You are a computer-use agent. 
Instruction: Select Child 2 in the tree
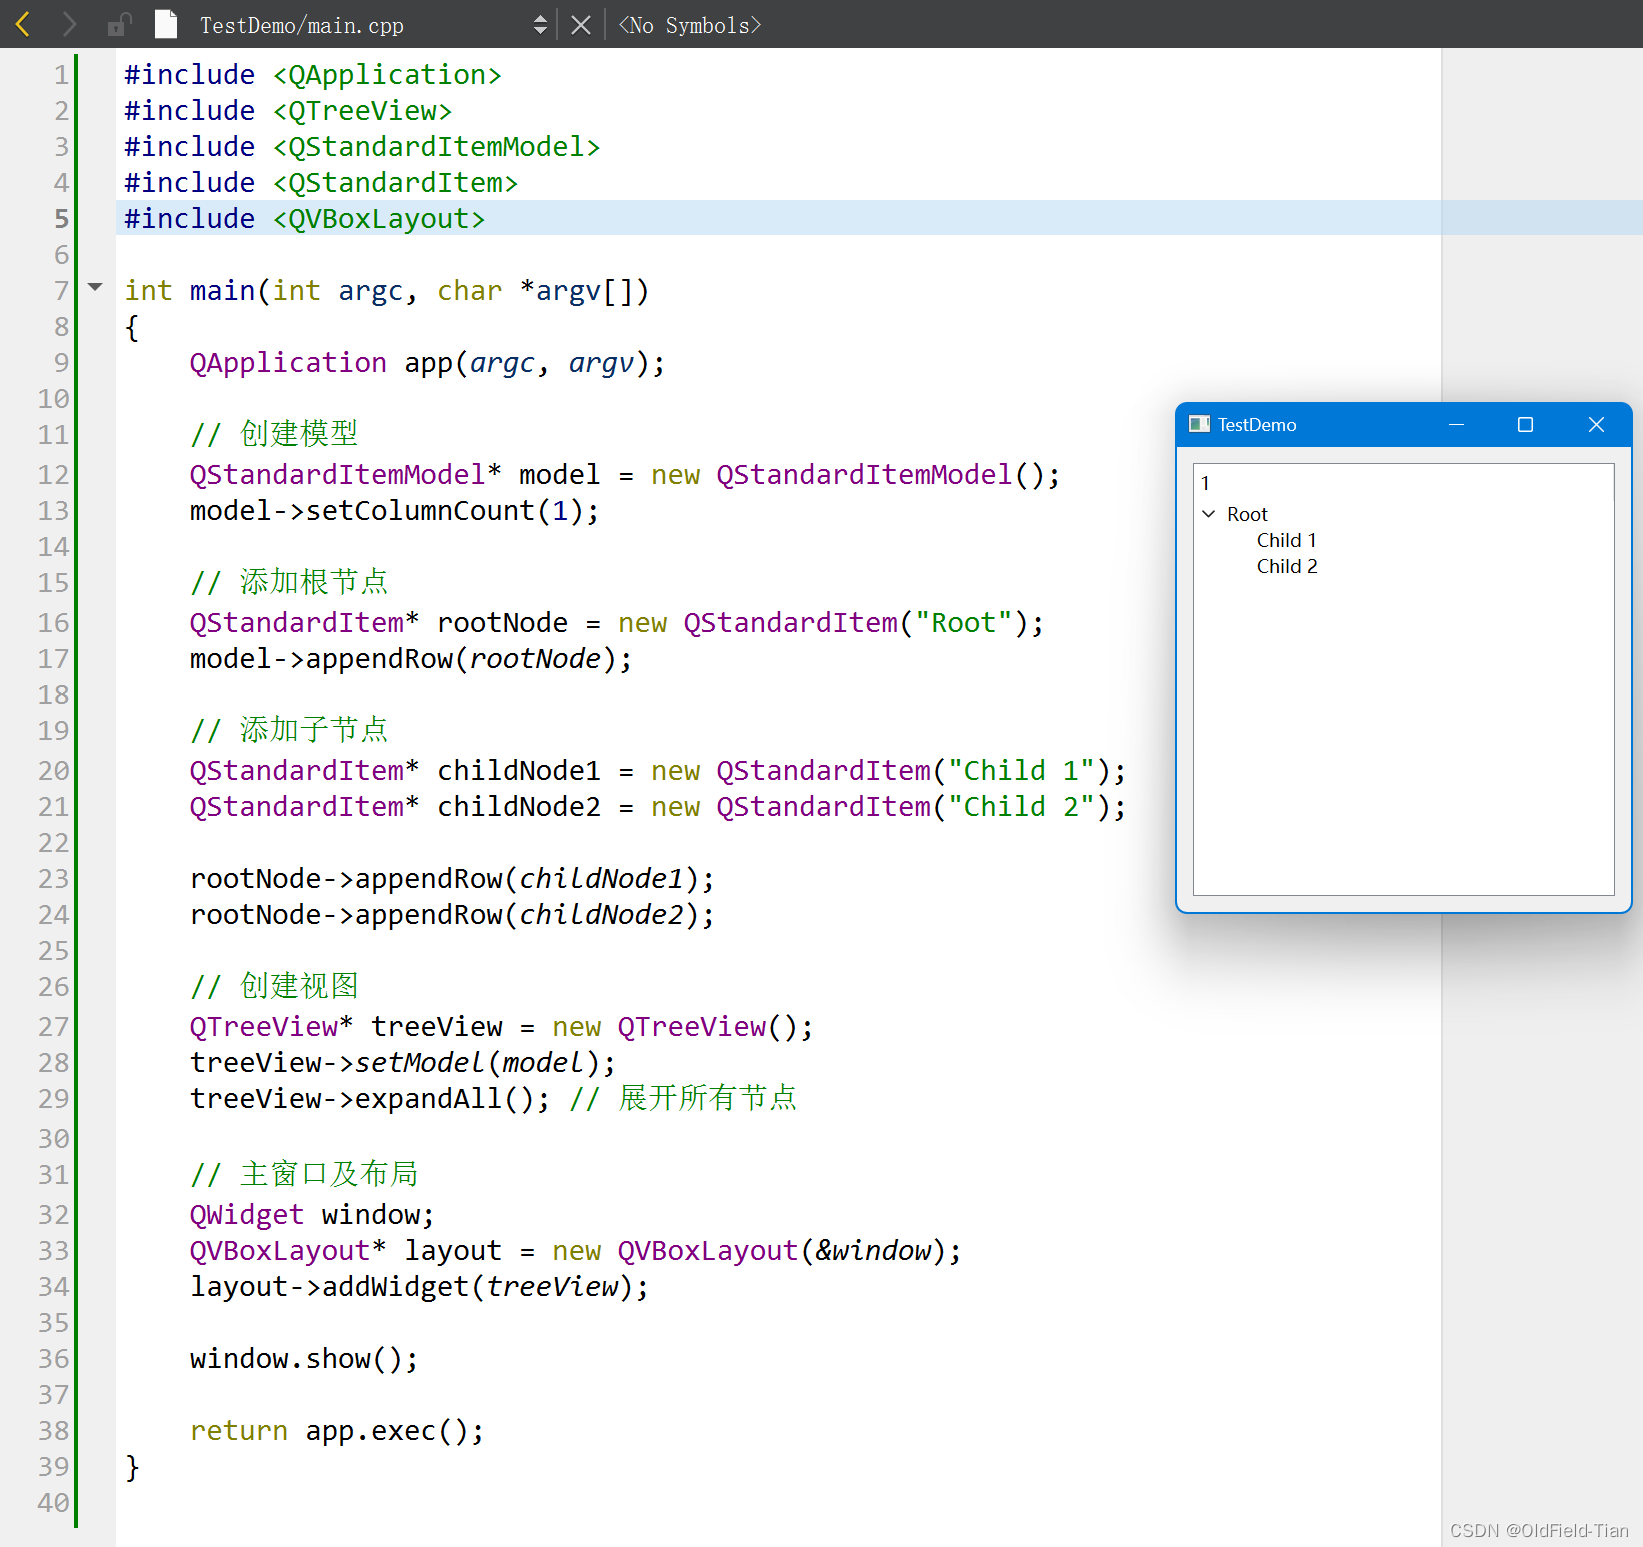click(x=1287, y=566)
